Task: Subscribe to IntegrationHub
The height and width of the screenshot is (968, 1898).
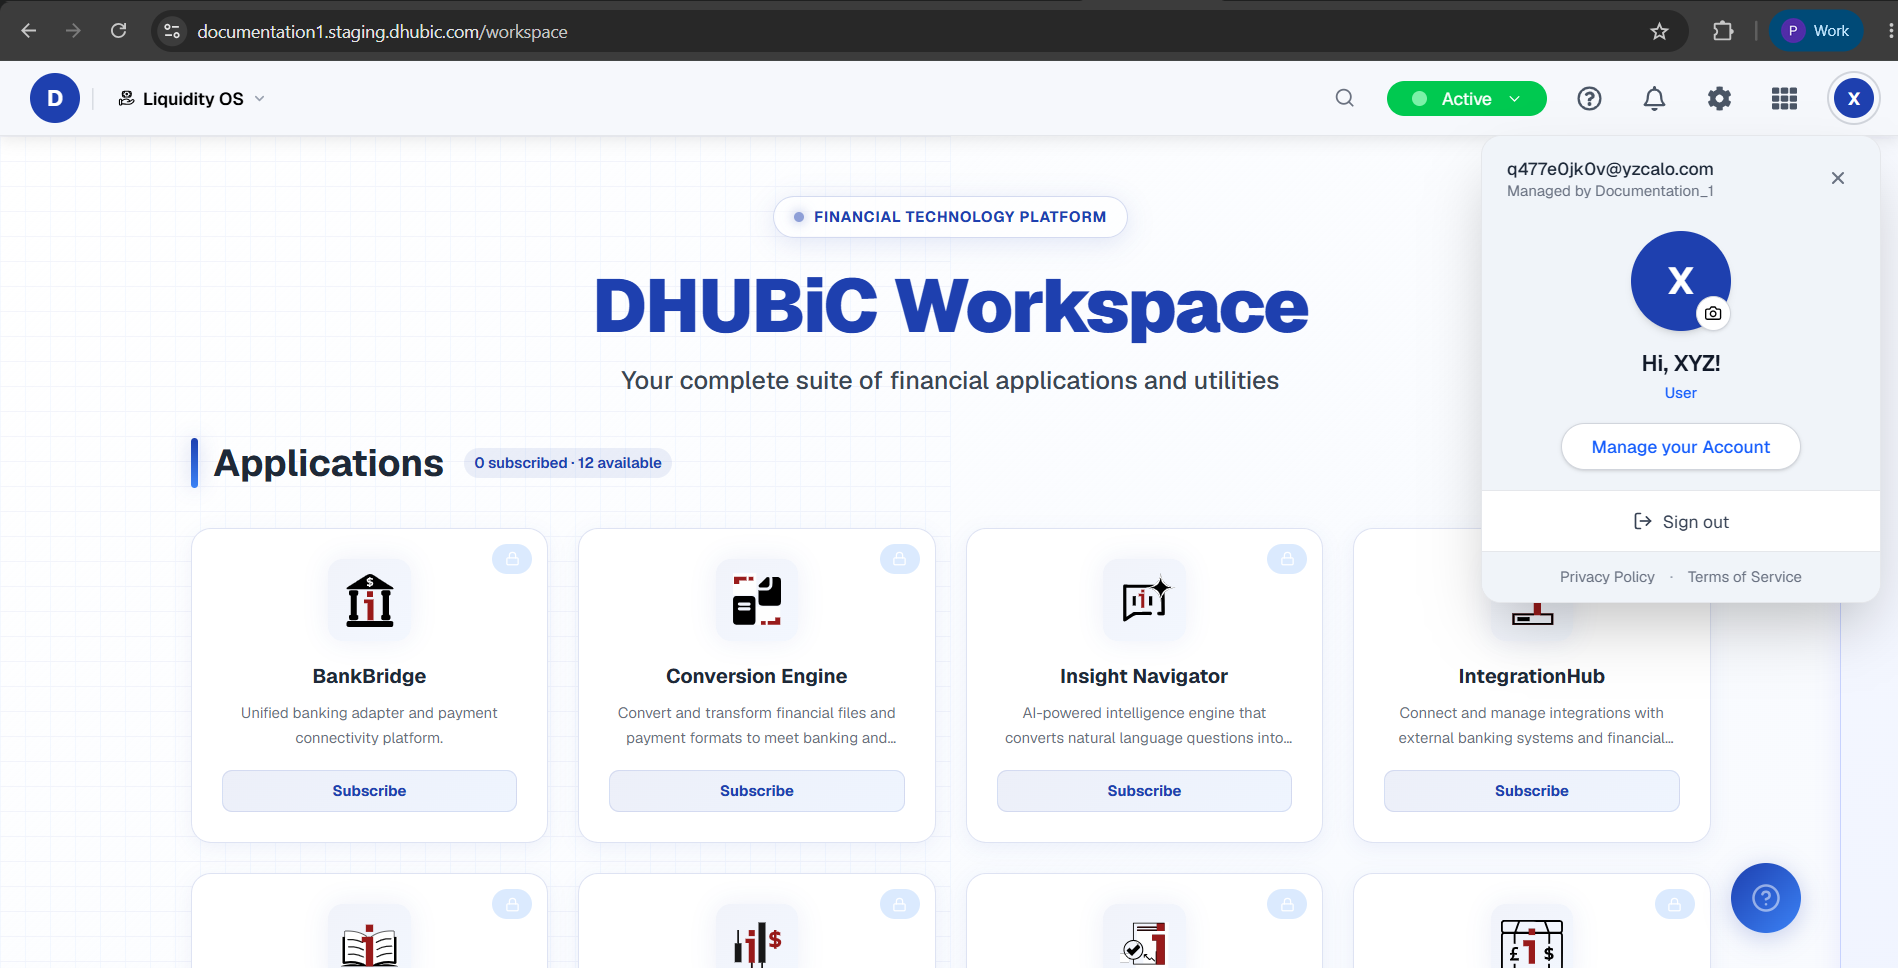Action: point(1531,791)
